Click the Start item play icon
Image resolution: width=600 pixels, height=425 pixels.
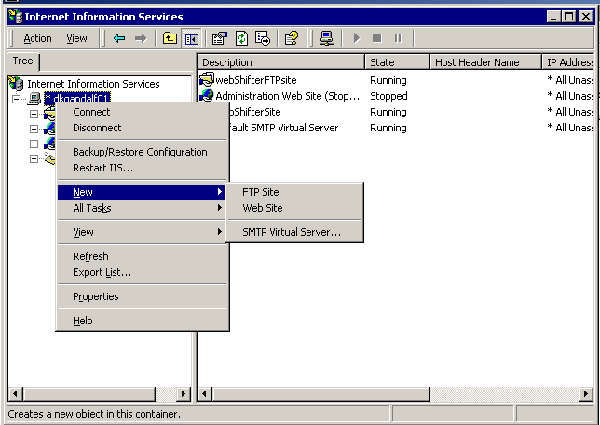[357, 38]
